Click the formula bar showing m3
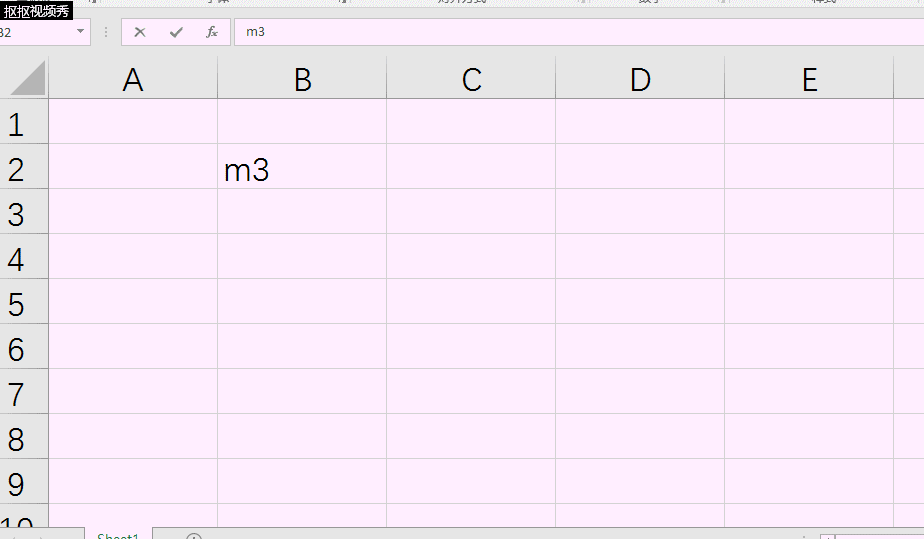 coord(579,32)
